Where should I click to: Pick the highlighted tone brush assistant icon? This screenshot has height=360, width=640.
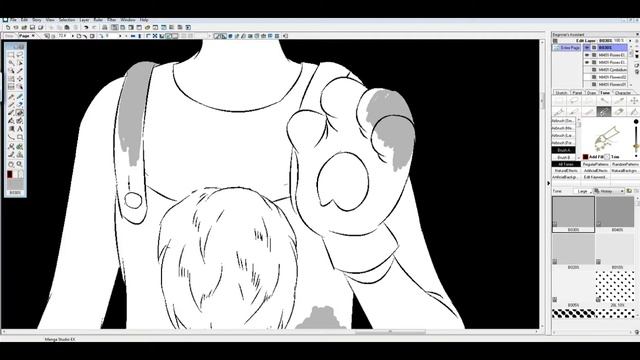604,111
